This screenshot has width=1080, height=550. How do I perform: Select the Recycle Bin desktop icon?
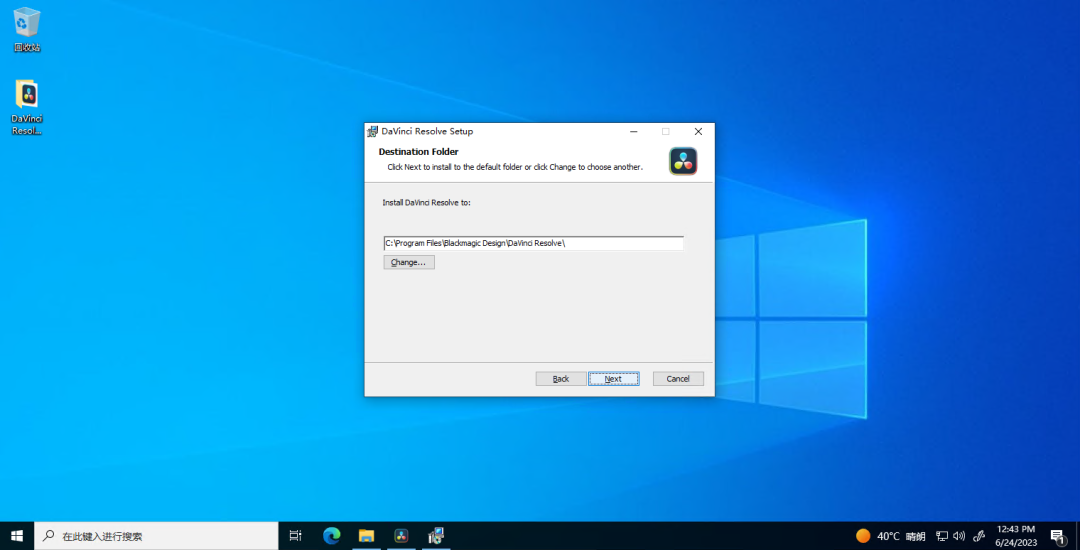pos(27,29)
